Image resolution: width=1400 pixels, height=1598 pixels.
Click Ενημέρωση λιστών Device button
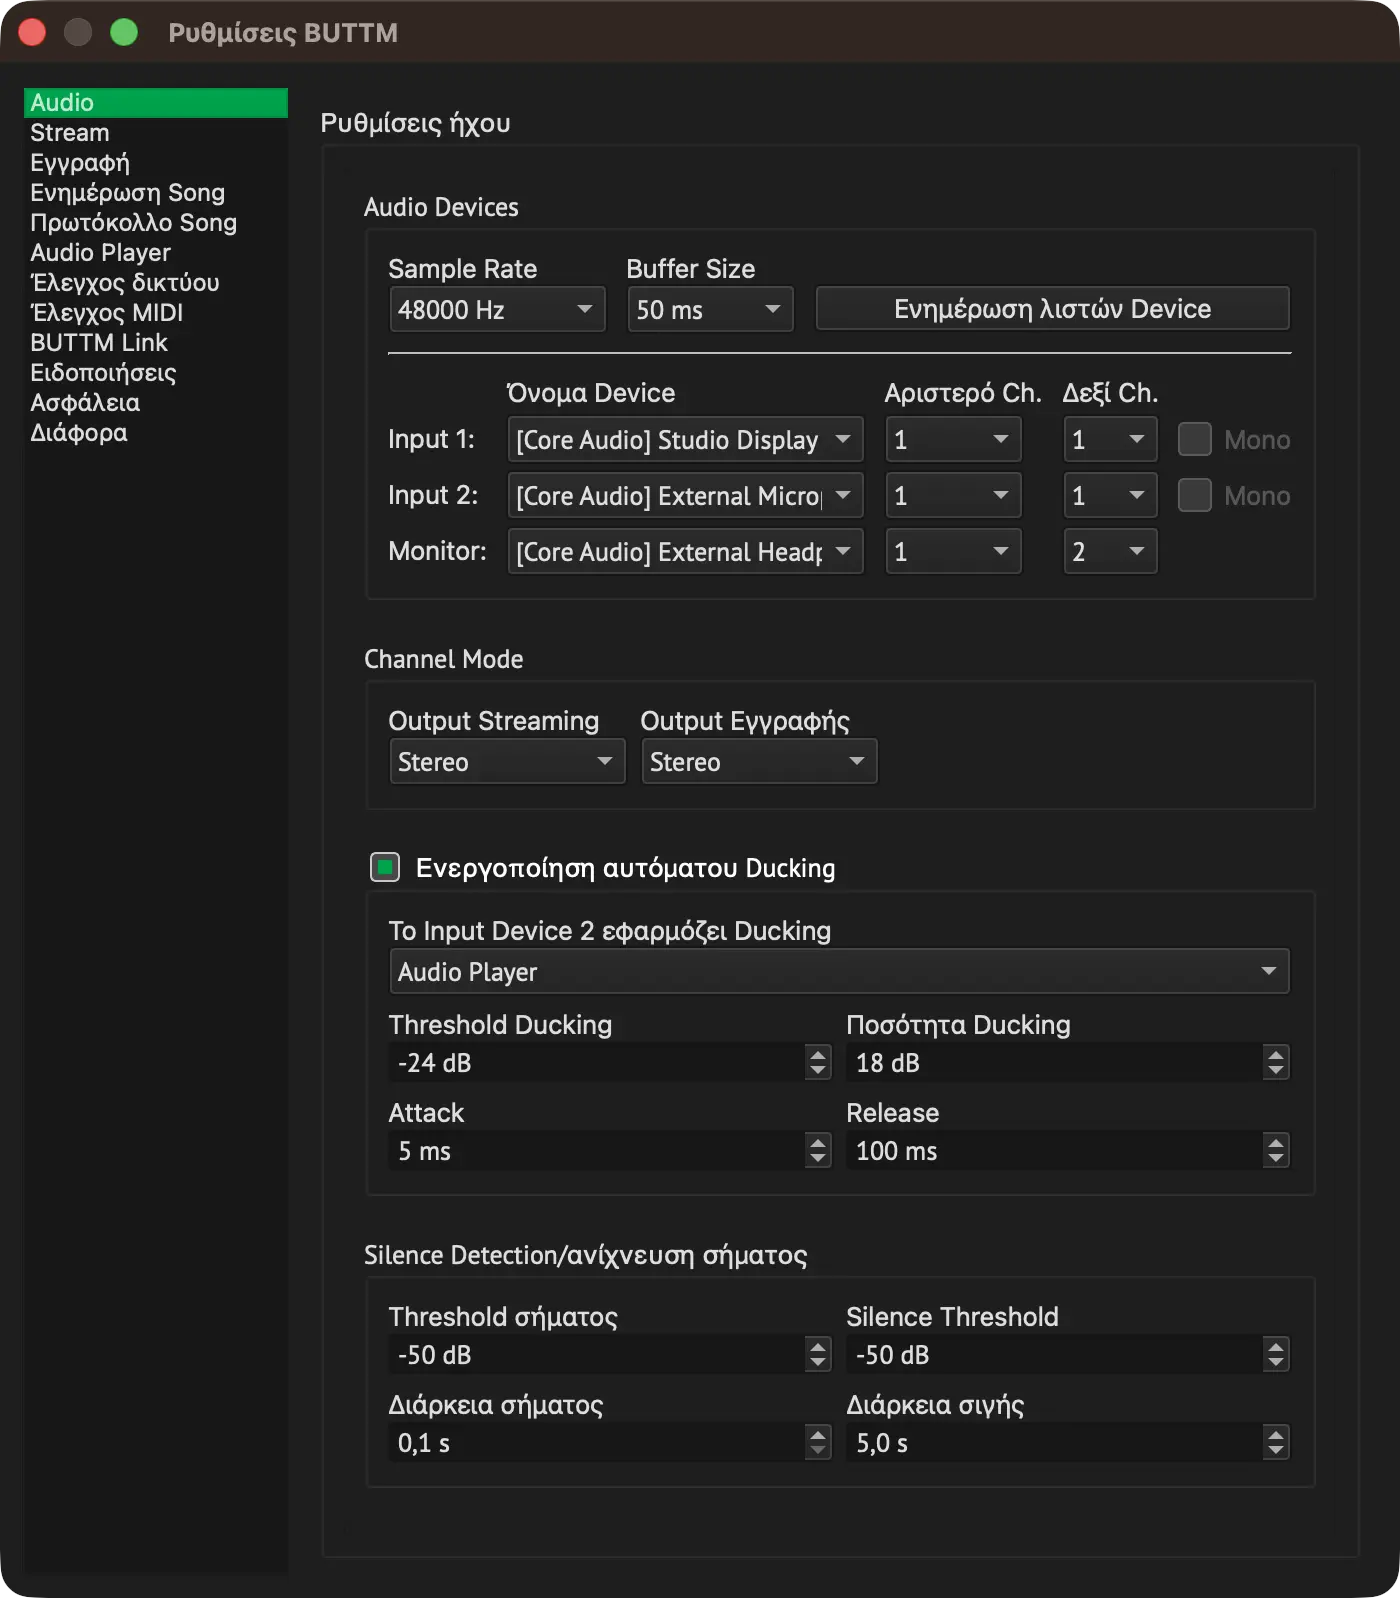click(1052, 309)
